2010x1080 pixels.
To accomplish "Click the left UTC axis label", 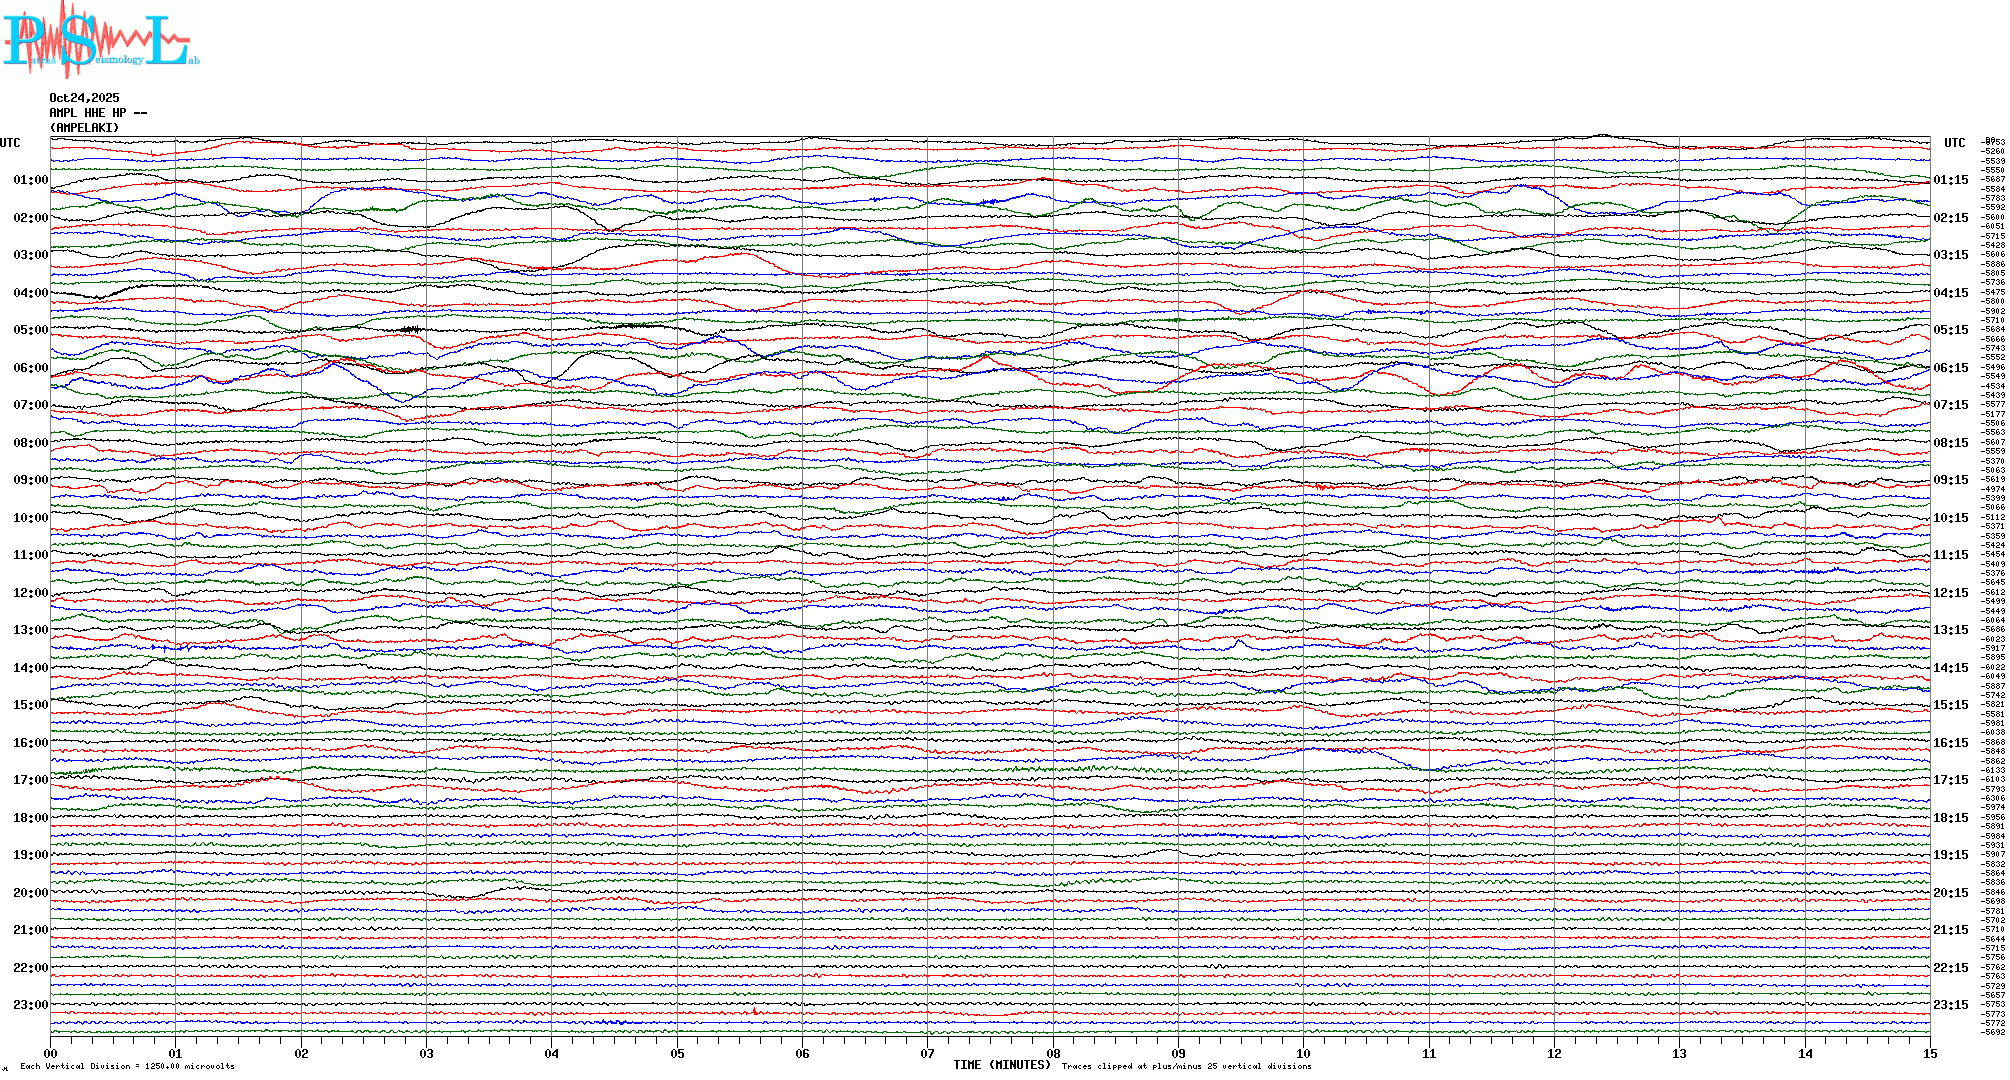I will pos(10,143).
